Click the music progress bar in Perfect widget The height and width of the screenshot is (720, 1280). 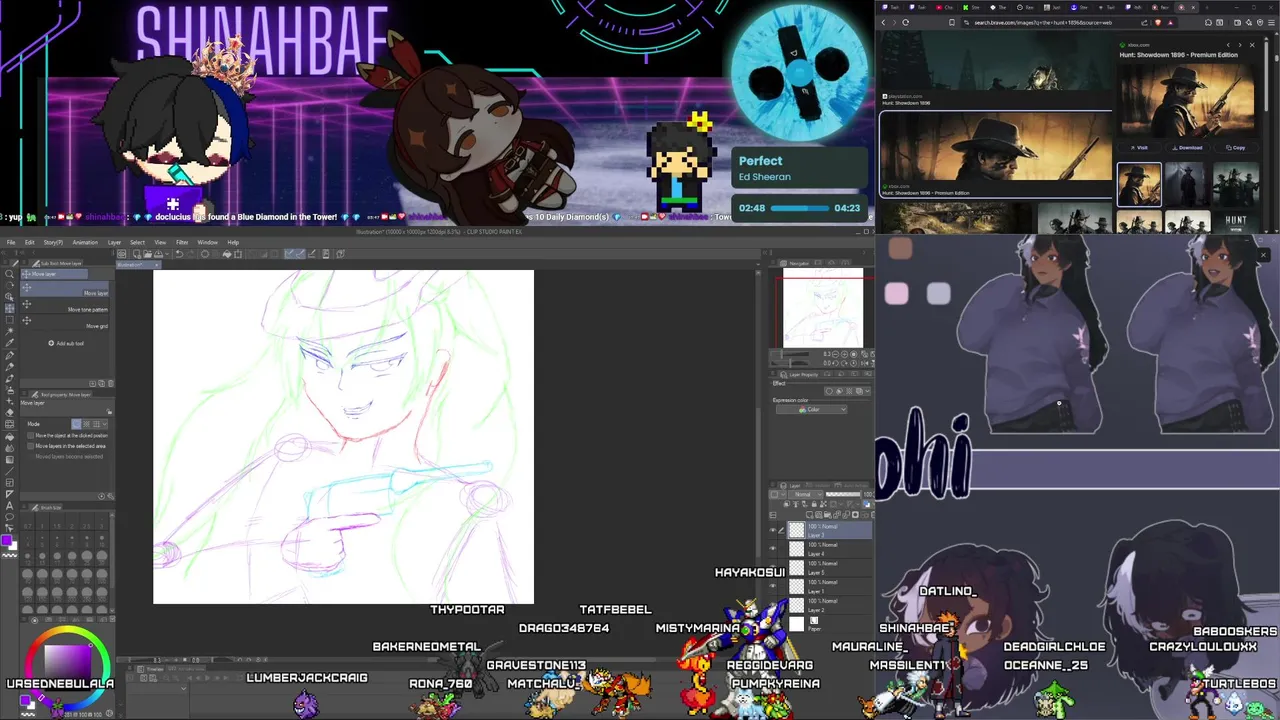click(x=800, y=208)
